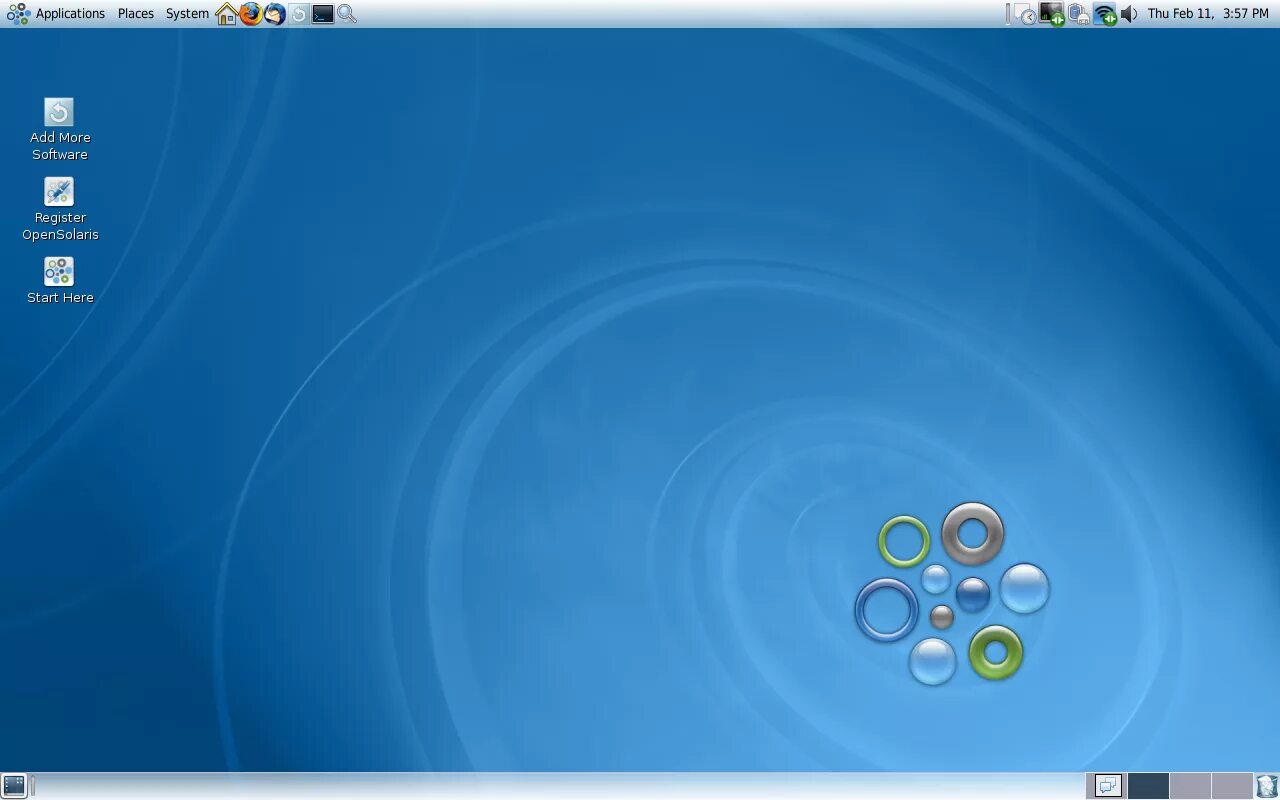Open the System menu
Image resolution: width=1280 pixels, height=800 pixels.
click(187, 14)
